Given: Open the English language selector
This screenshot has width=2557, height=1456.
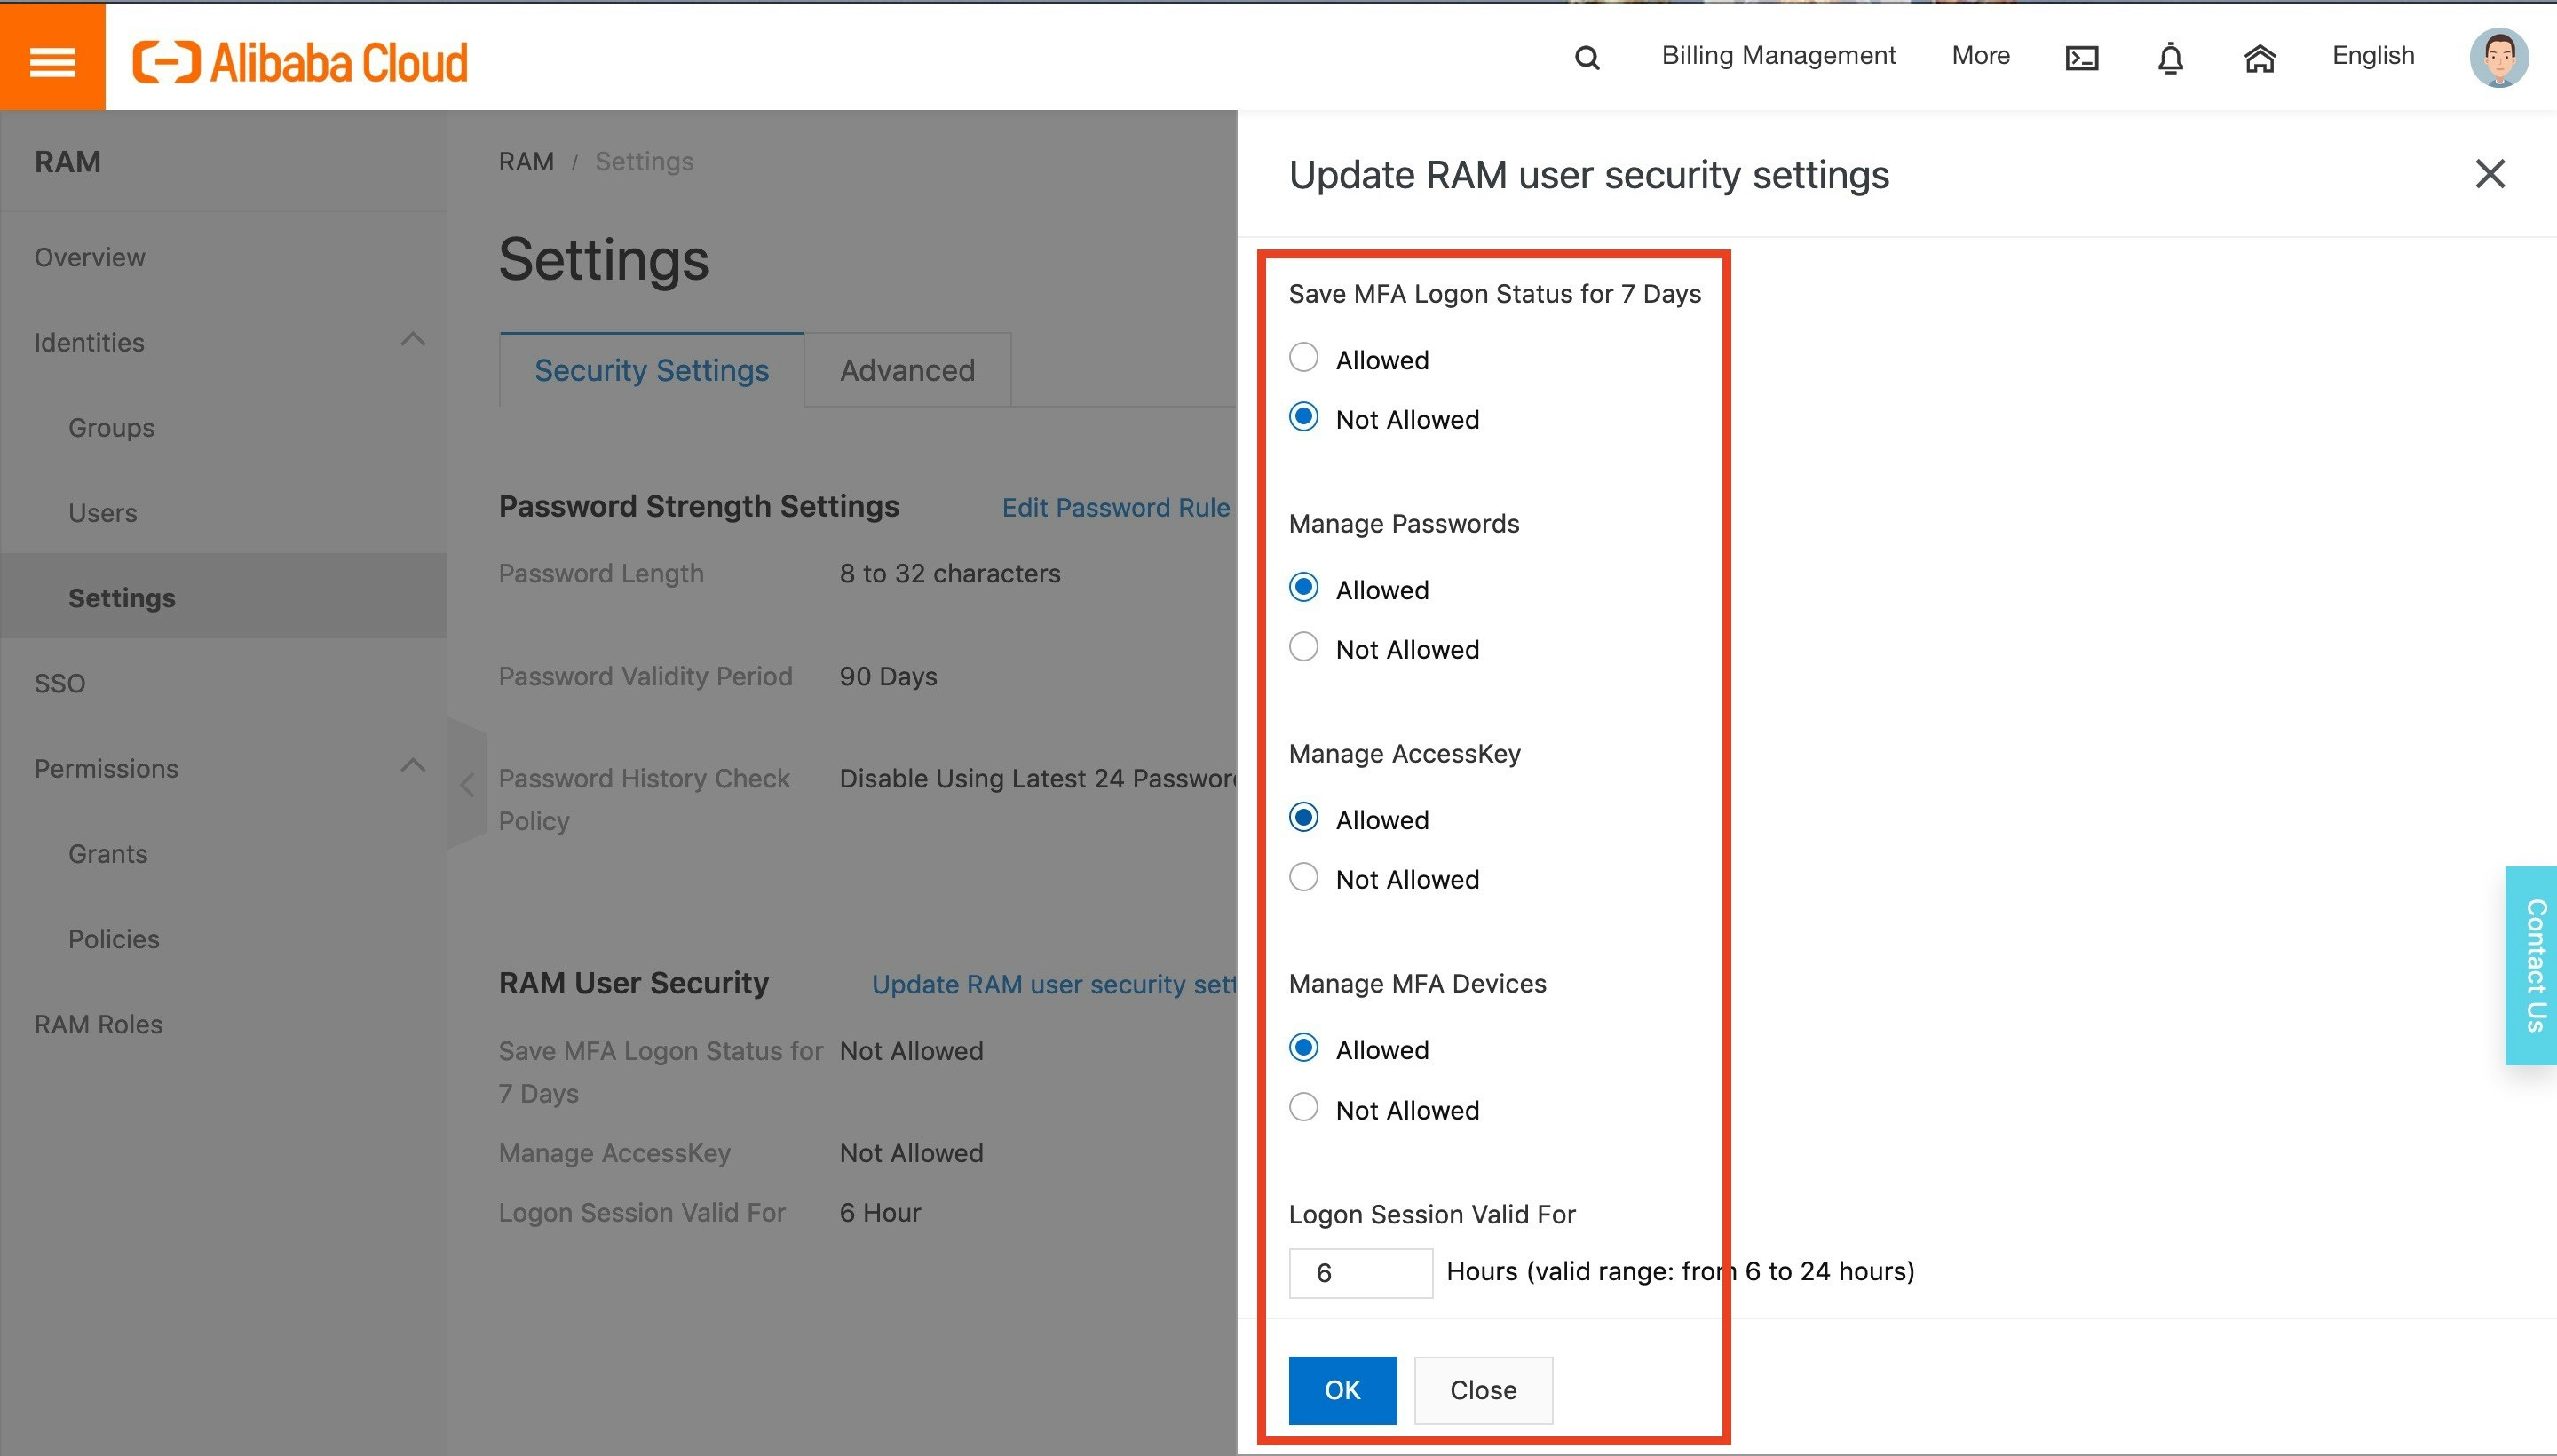Looking at the screenshot, I should pyautogui.click(x=2372, y=56).
